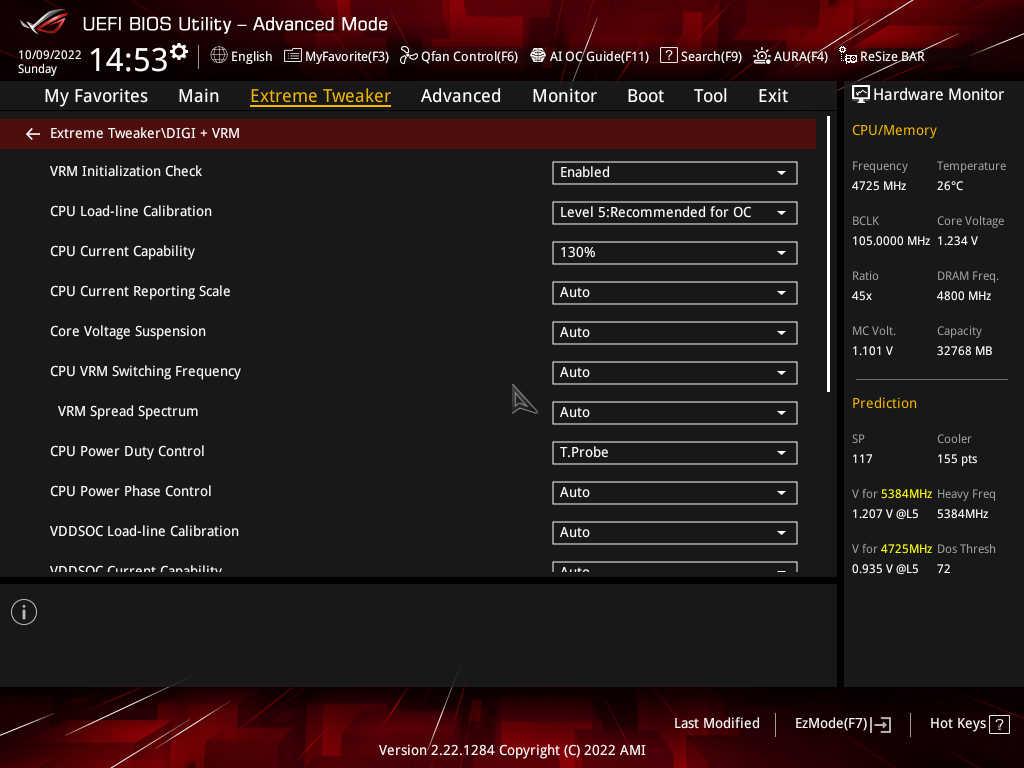Open CPU VRM Switching Frequency dropdown

[675, 372]
